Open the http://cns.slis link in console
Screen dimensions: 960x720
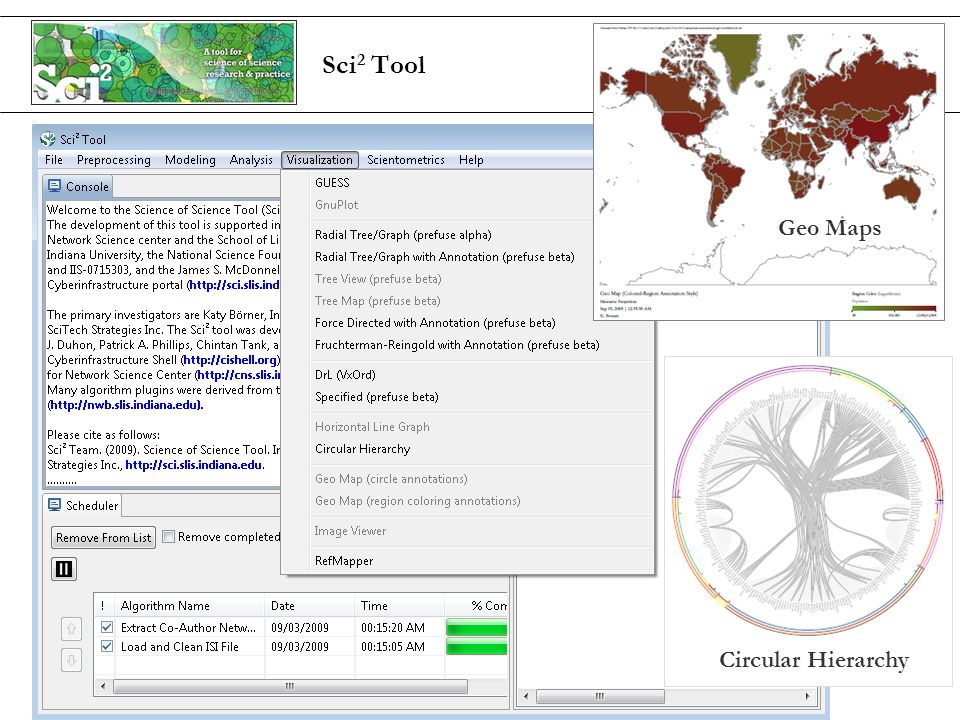[239, 375]
